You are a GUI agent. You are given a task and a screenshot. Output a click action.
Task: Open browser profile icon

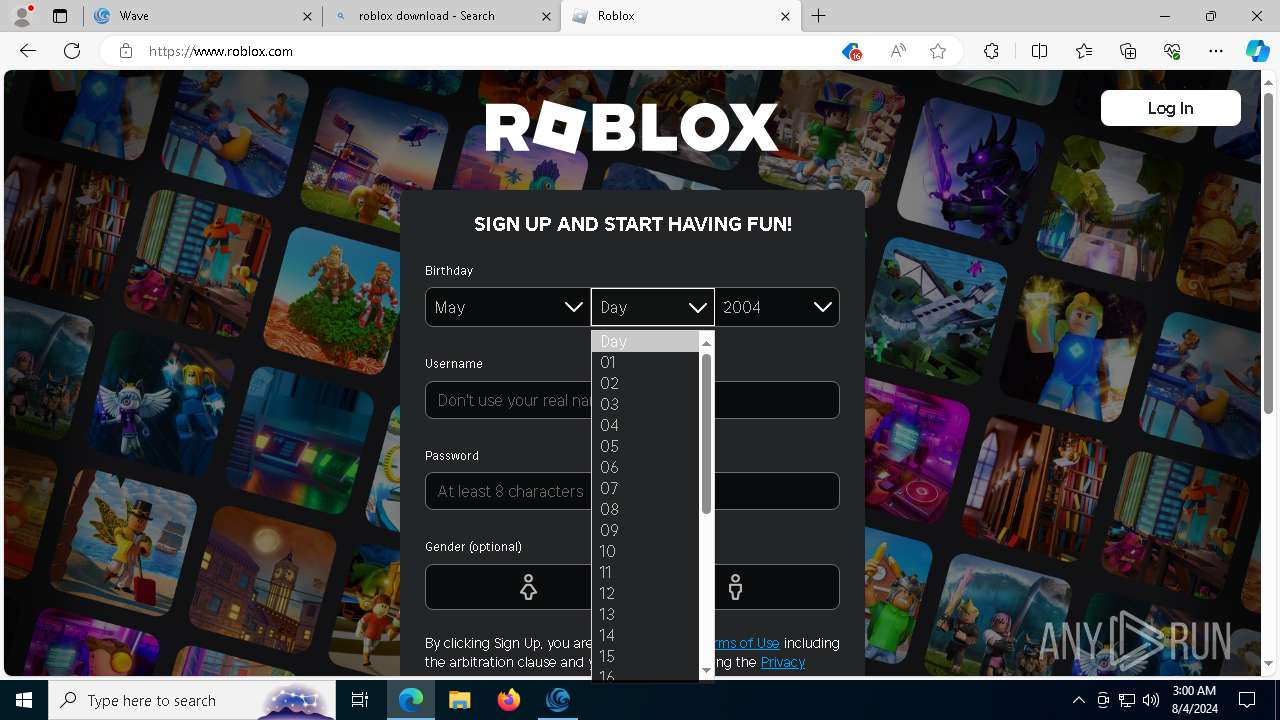click(x=22, y=16)
